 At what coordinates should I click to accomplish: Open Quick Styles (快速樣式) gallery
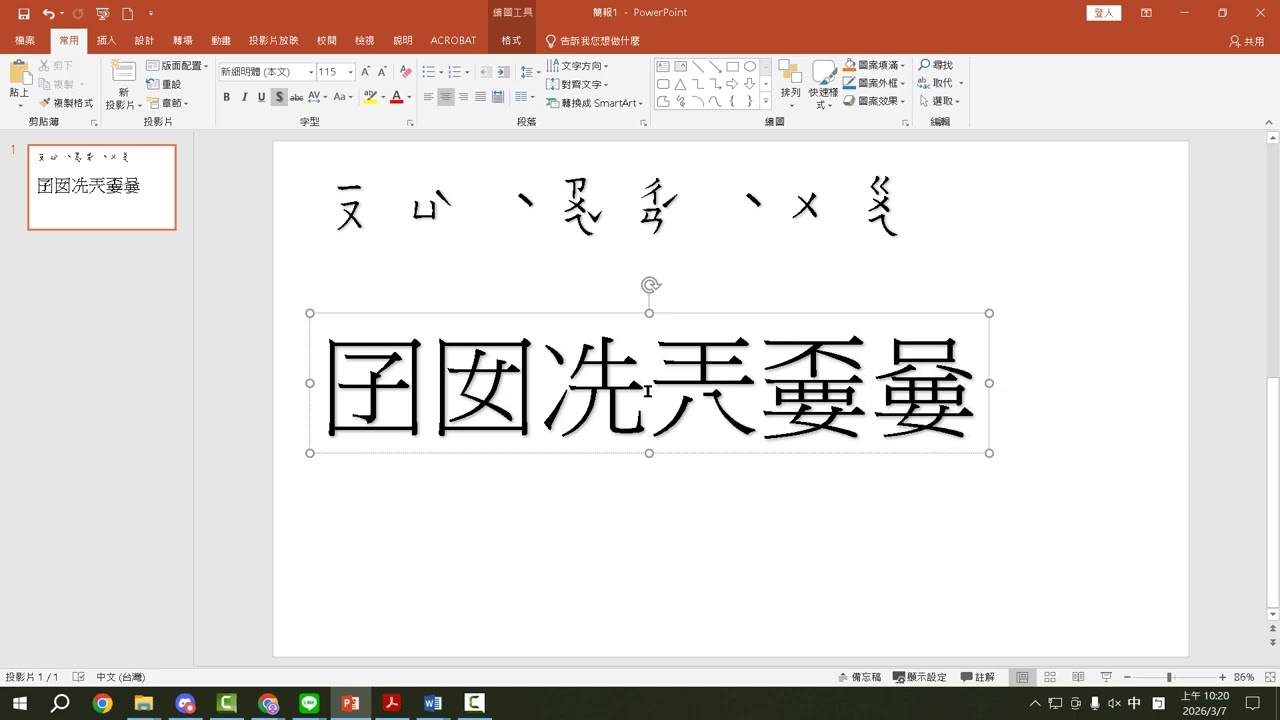click(824, 84)
